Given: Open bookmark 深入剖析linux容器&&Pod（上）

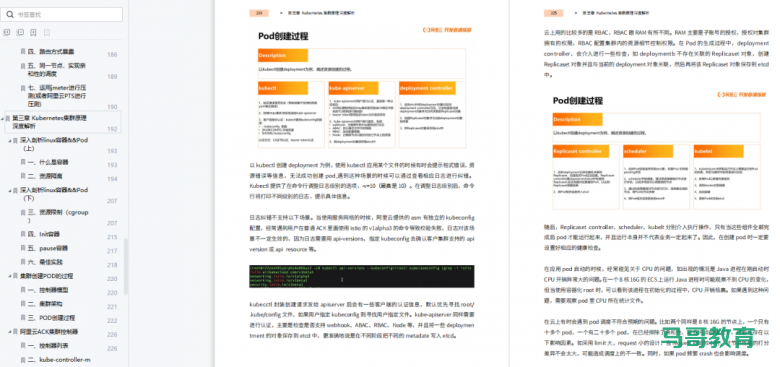Looking at the screenshot, I should tap(54, 144).
